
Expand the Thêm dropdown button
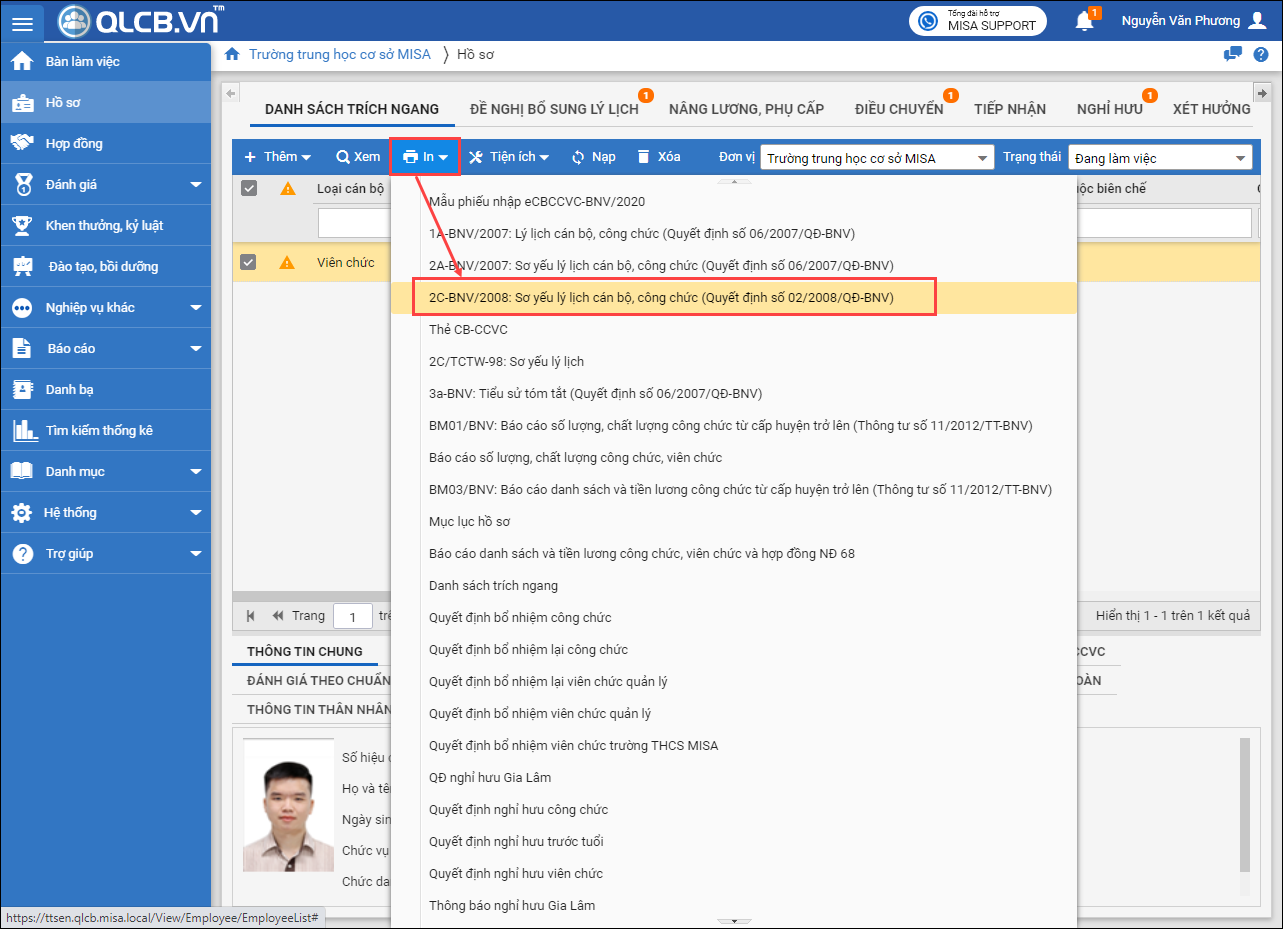[x=278, y=157]
